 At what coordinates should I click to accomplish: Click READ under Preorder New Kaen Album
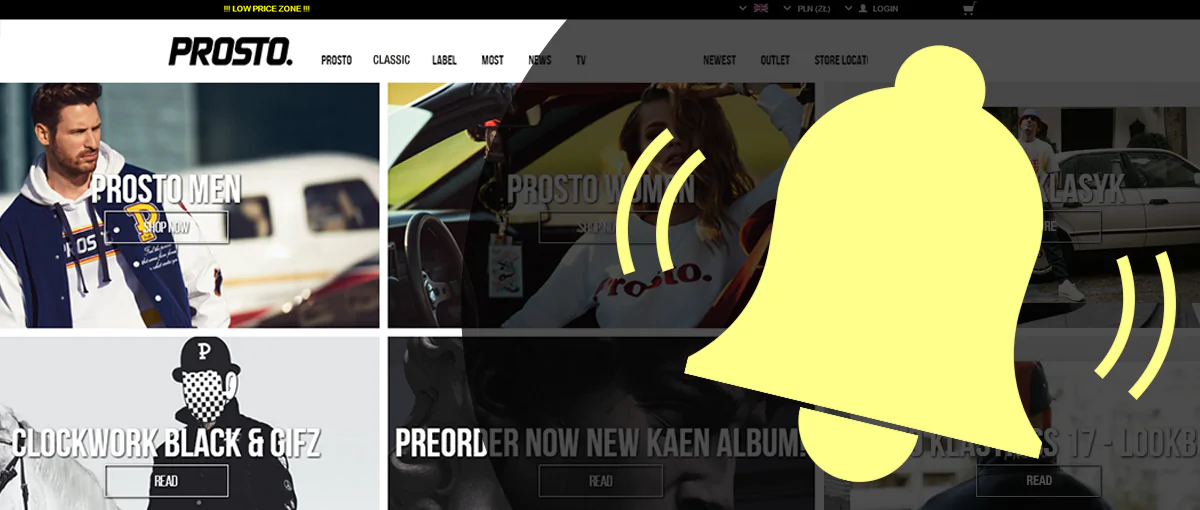pyautogui.click(x=600, y=481)
